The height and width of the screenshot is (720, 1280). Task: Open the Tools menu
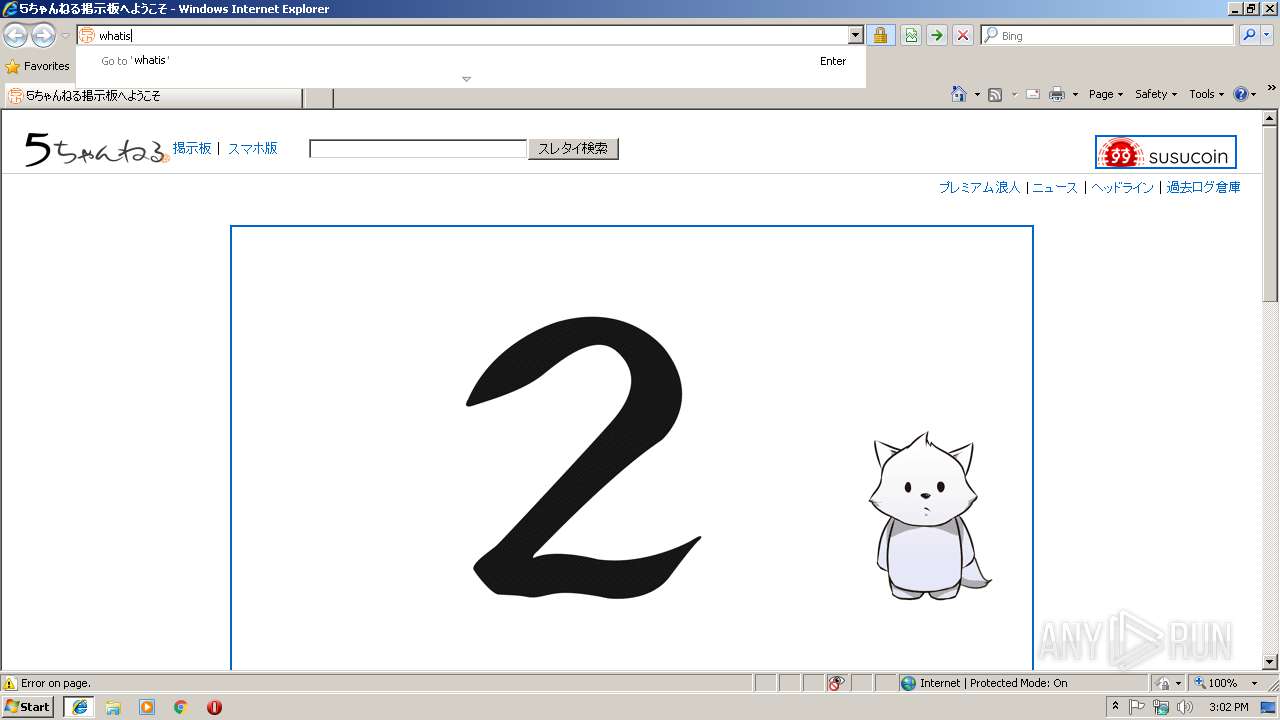click(x=1206, y=94)
